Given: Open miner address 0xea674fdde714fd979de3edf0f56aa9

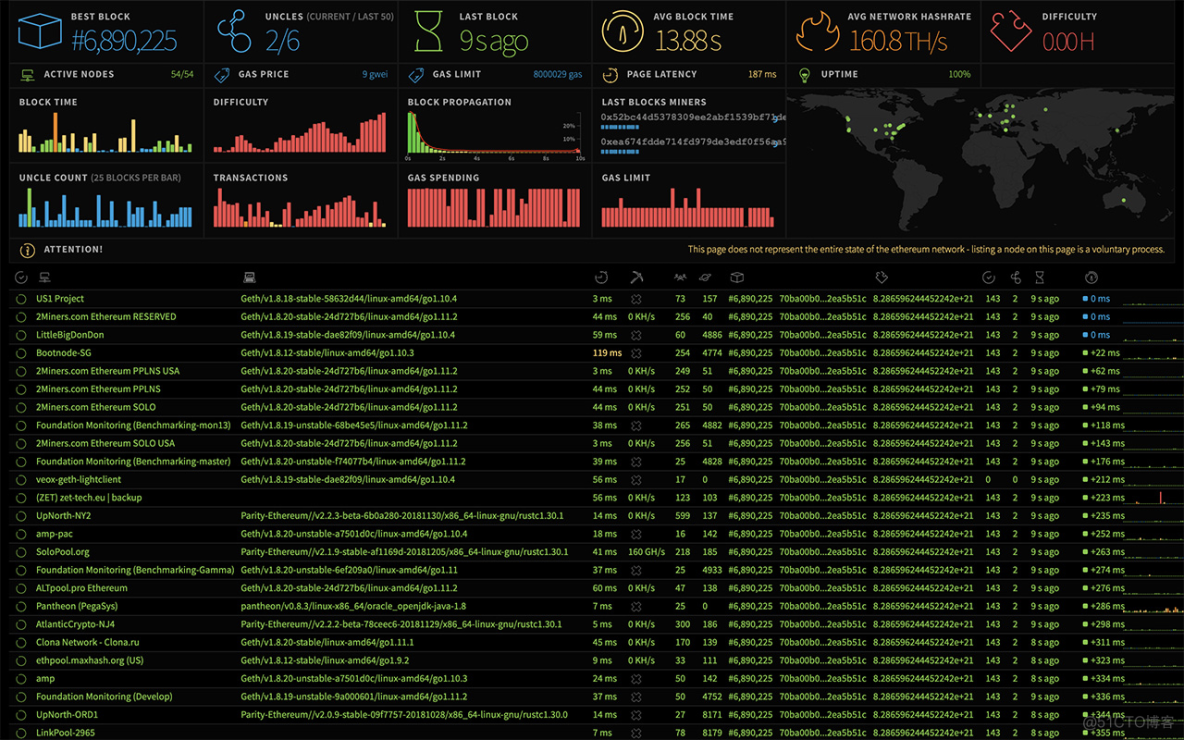Looking at the screenshot, I should coord(692,142).
